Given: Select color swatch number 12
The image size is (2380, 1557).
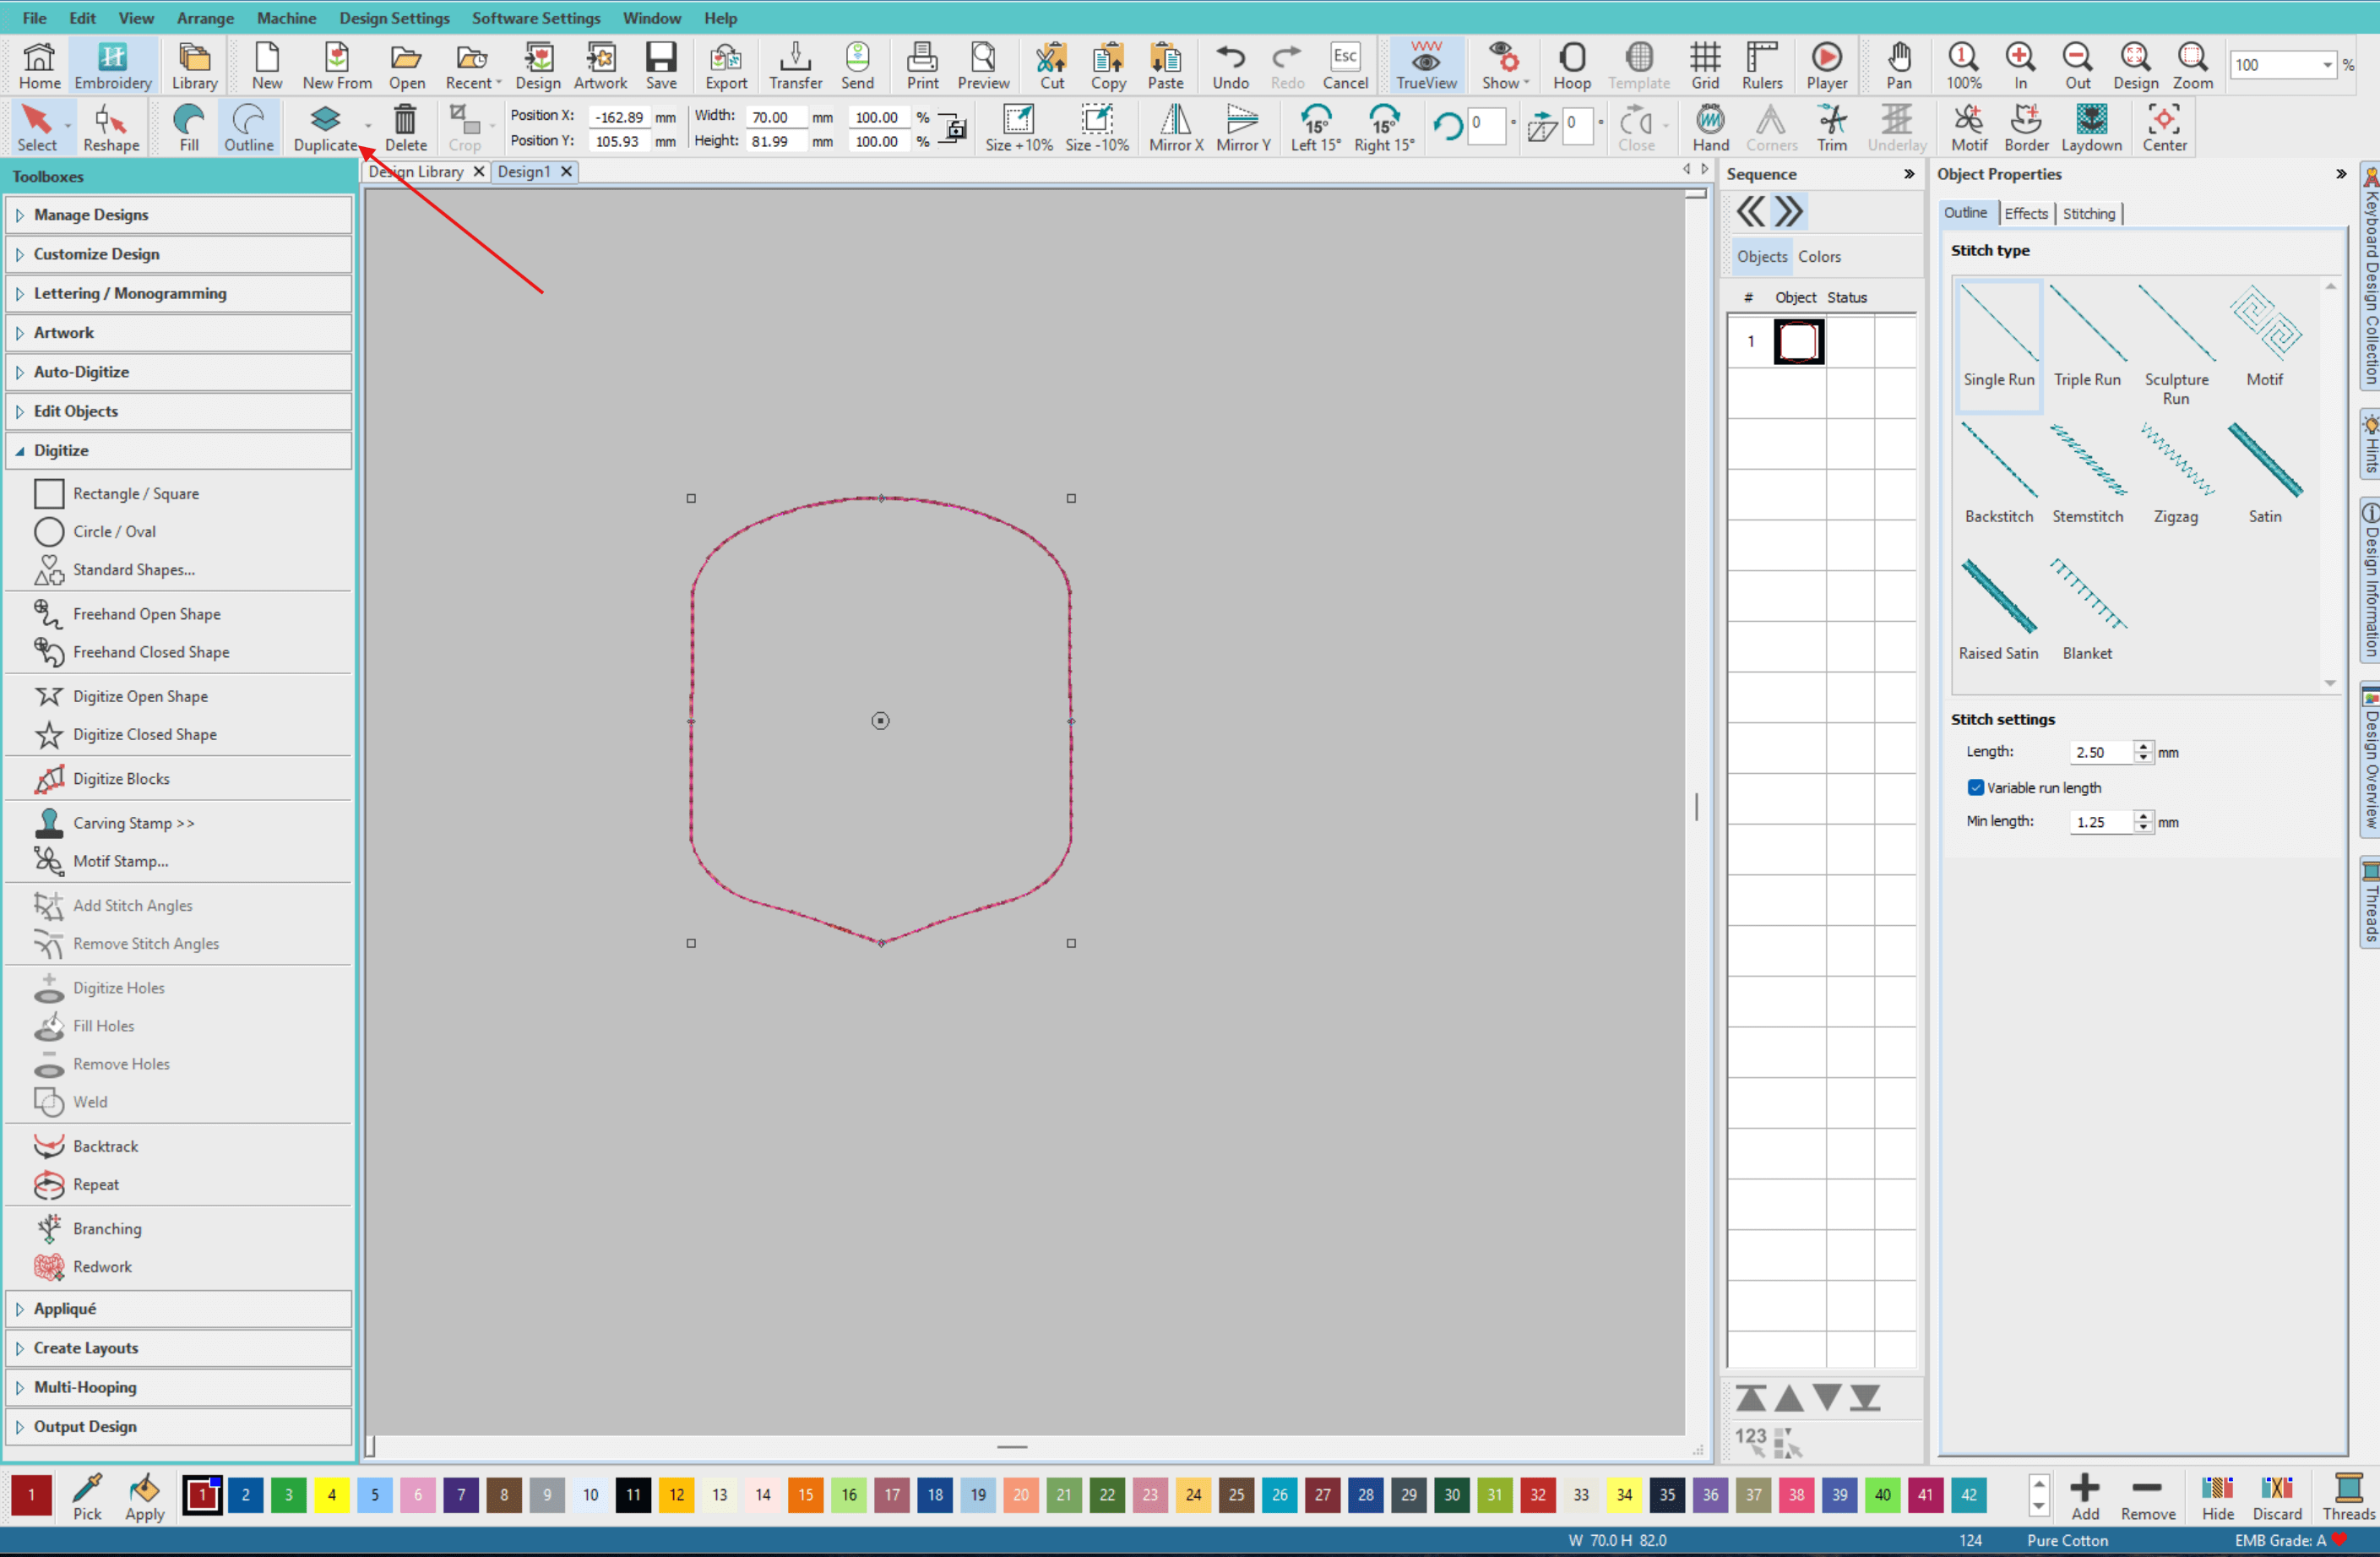Looking at the screenshot, I should coord(677,1495).
